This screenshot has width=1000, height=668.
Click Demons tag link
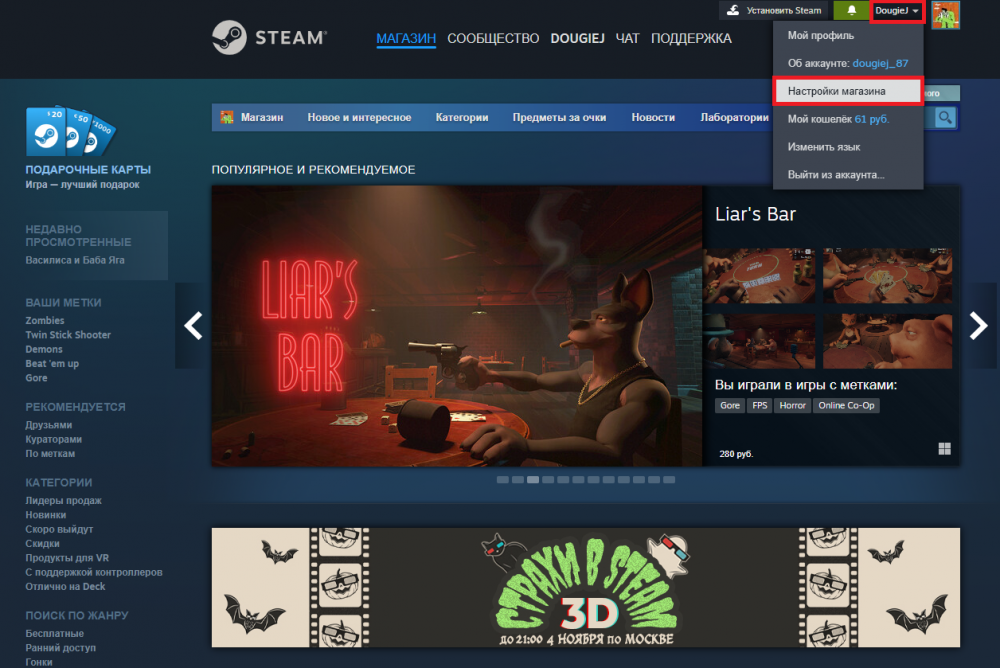pyautogui.click(x=44, y=349)
